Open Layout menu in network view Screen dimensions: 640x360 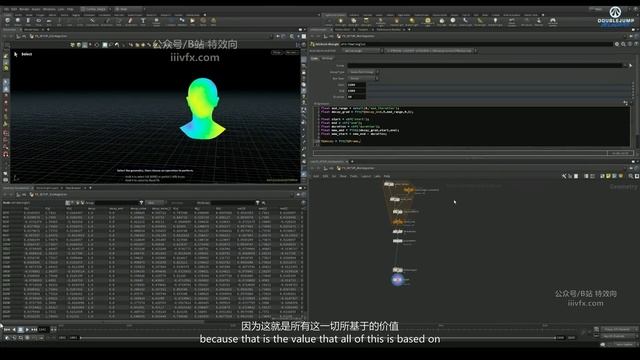coord(366,176)
